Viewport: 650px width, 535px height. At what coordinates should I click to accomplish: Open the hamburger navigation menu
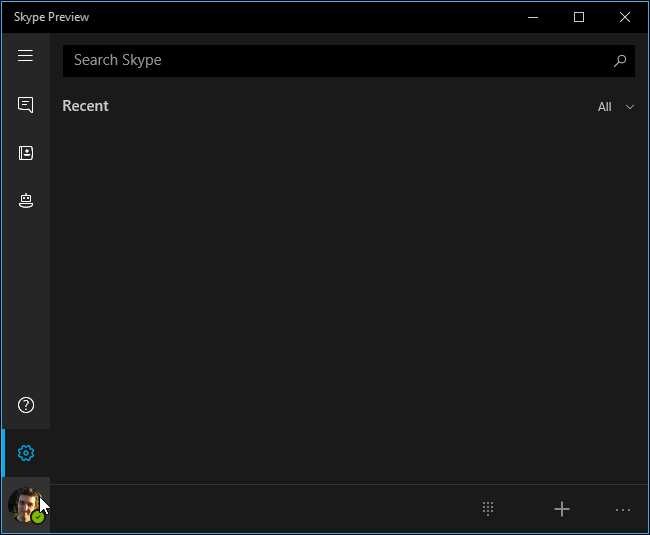pyautogui.click(x=25, y=56)
